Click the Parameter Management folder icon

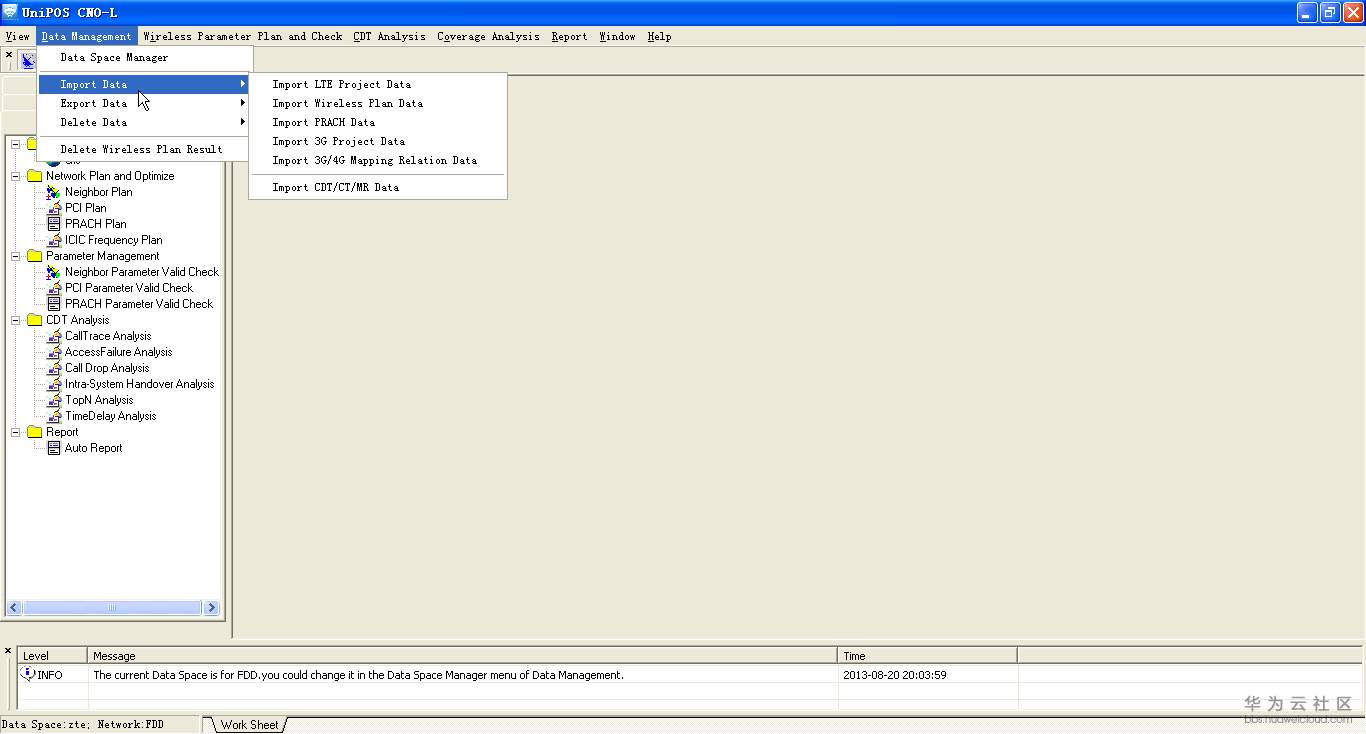pyautogui.click(x=35, y=256)
